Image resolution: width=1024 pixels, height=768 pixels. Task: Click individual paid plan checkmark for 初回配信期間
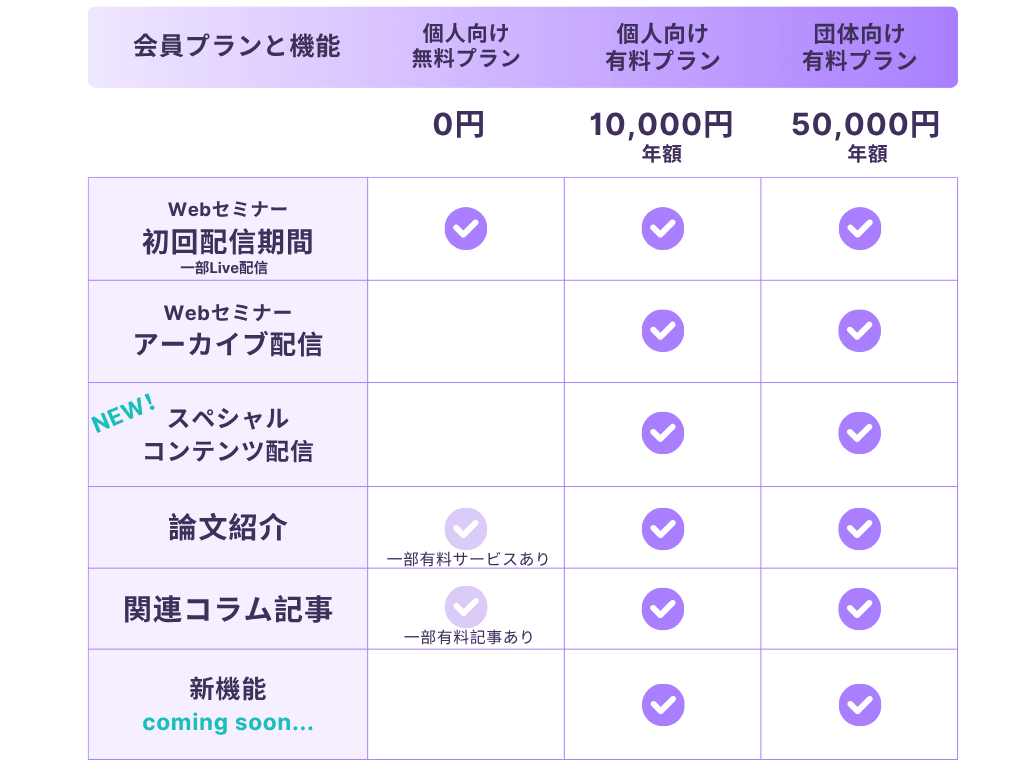point(662,229)
